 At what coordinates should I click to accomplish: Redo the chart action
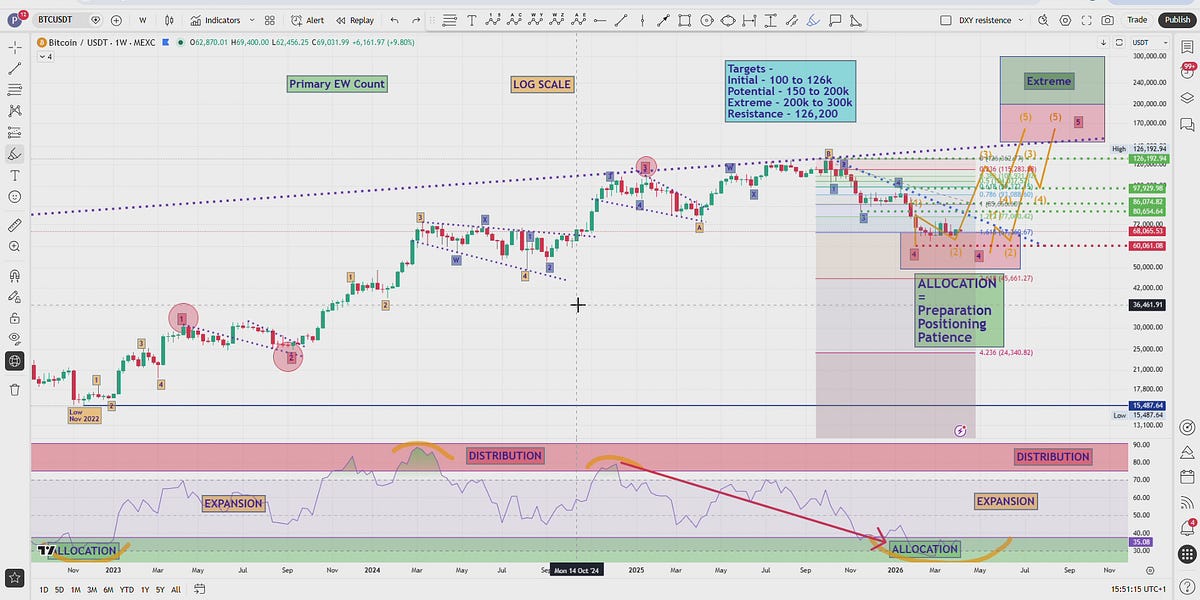(x=416, y=19)
